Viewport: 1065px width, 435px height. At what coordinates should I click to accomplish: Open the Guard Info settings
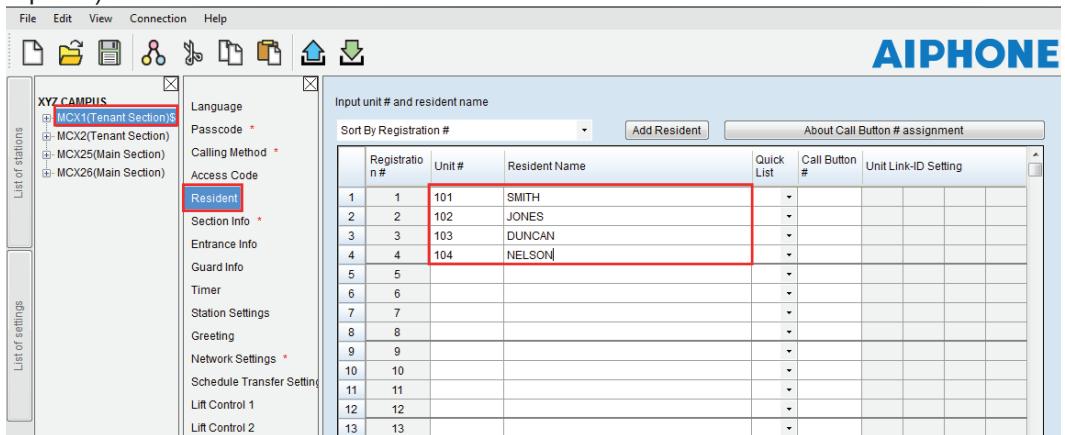[x=217, y=267]
